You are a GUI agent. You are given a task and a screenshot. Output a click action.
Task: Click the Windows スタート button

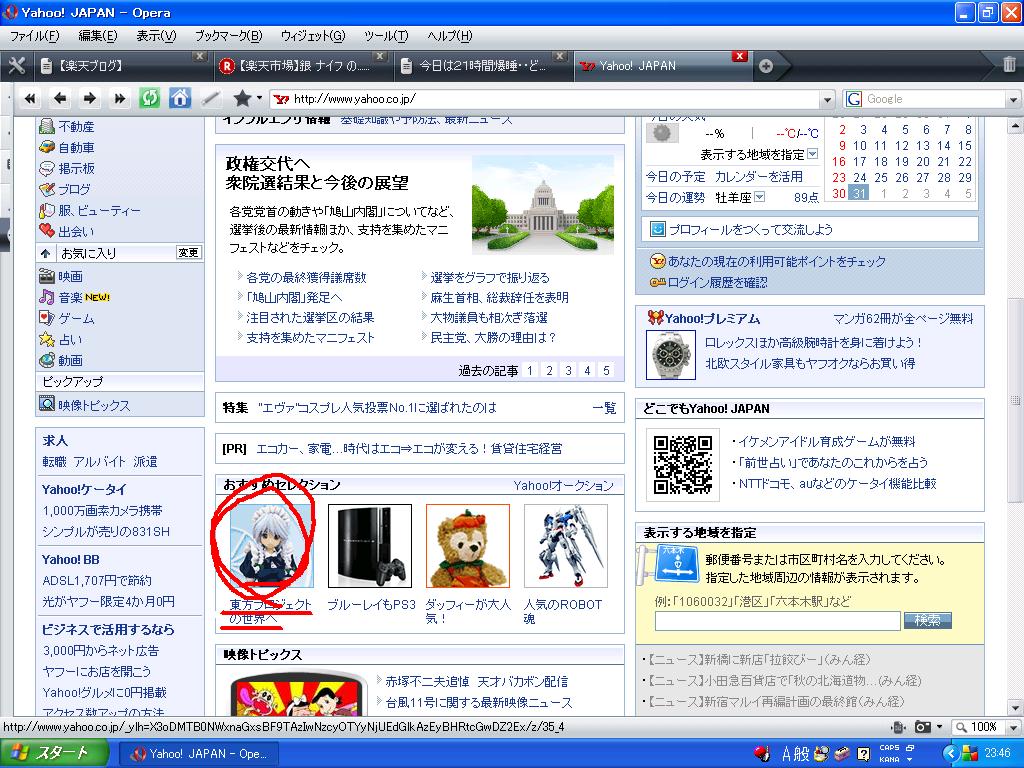[x=50, y=753]
